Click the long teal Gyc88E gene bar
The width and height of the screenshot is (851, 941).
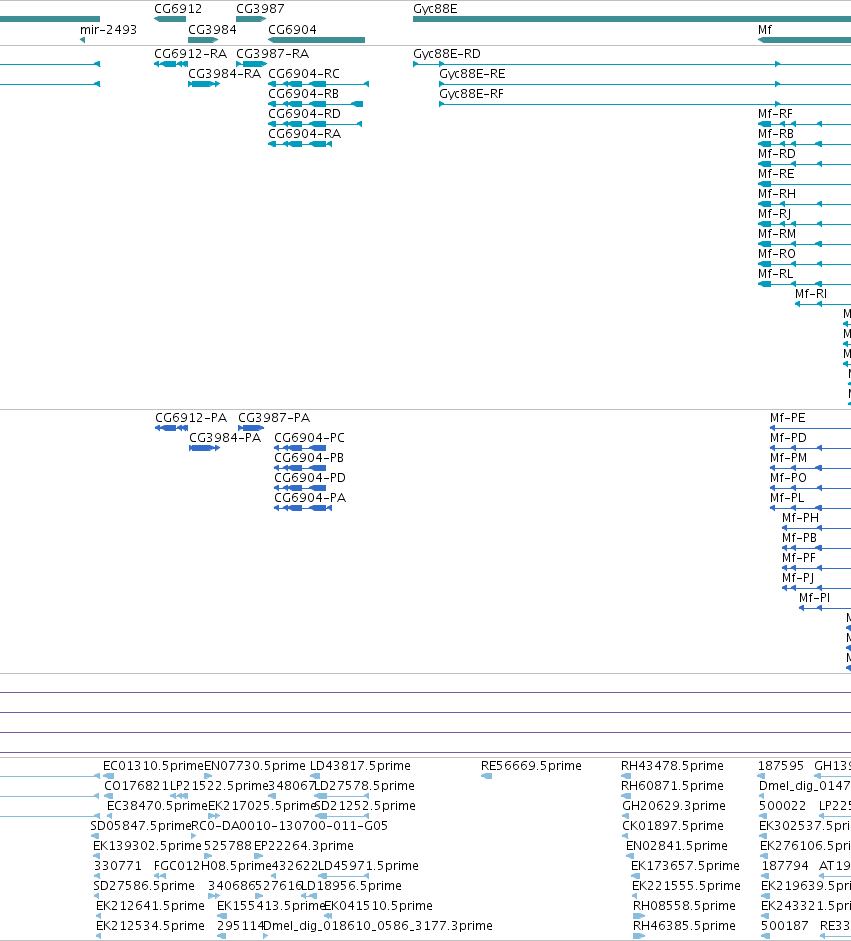pos(632,19)
